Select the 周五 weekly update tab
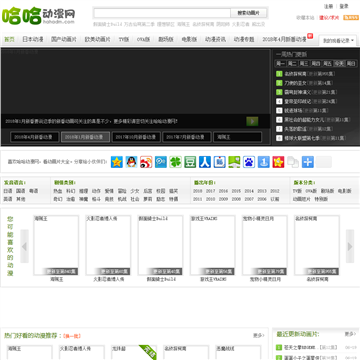The height and width of the screenshot is (360, 360). coord(327,63)
